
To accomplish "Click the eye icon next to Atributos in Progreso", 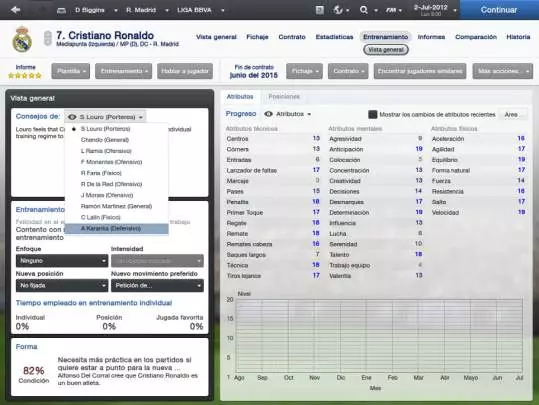I will (x=268, y=114).
